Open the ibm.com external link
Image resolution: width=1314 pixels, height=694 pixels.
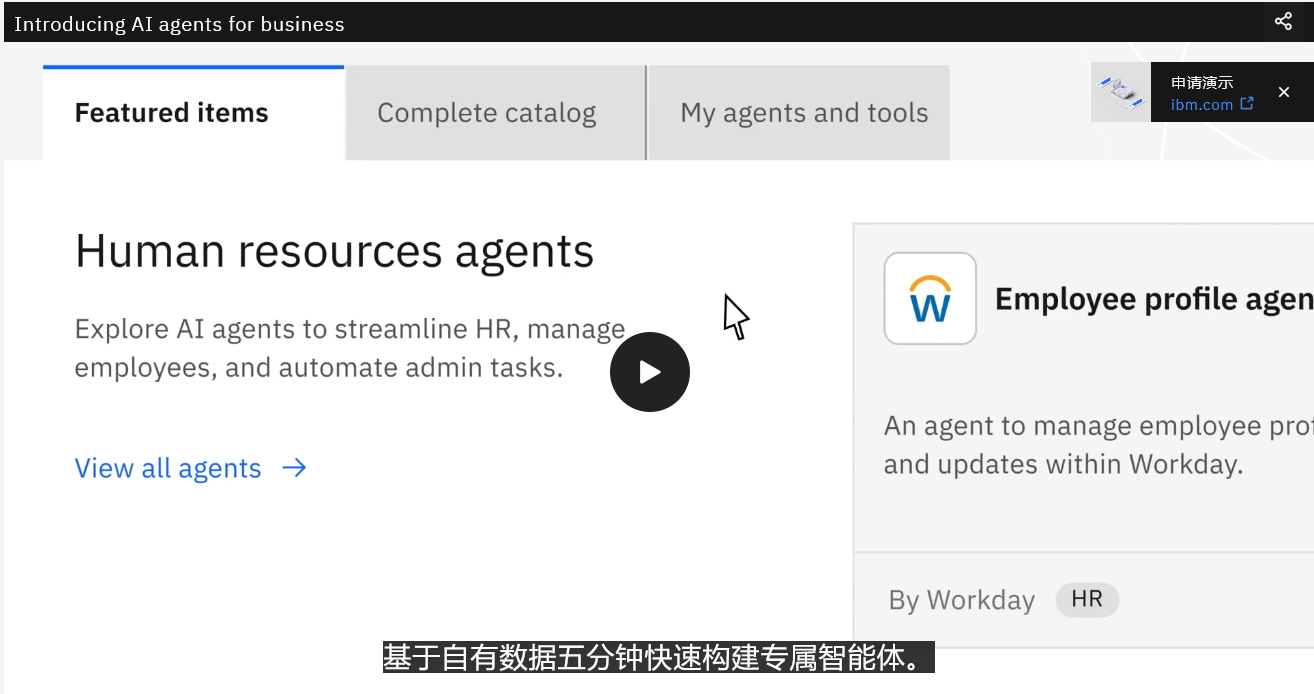click(1212, 104)
